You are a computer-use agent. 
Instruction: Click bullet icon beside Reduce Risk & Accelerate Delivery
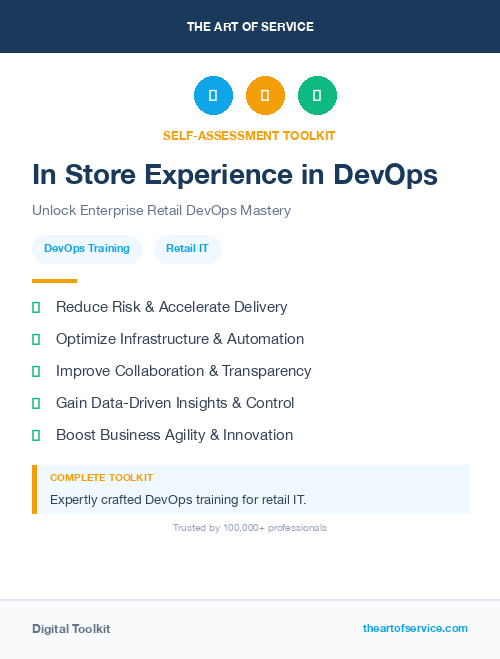point(36,307)
